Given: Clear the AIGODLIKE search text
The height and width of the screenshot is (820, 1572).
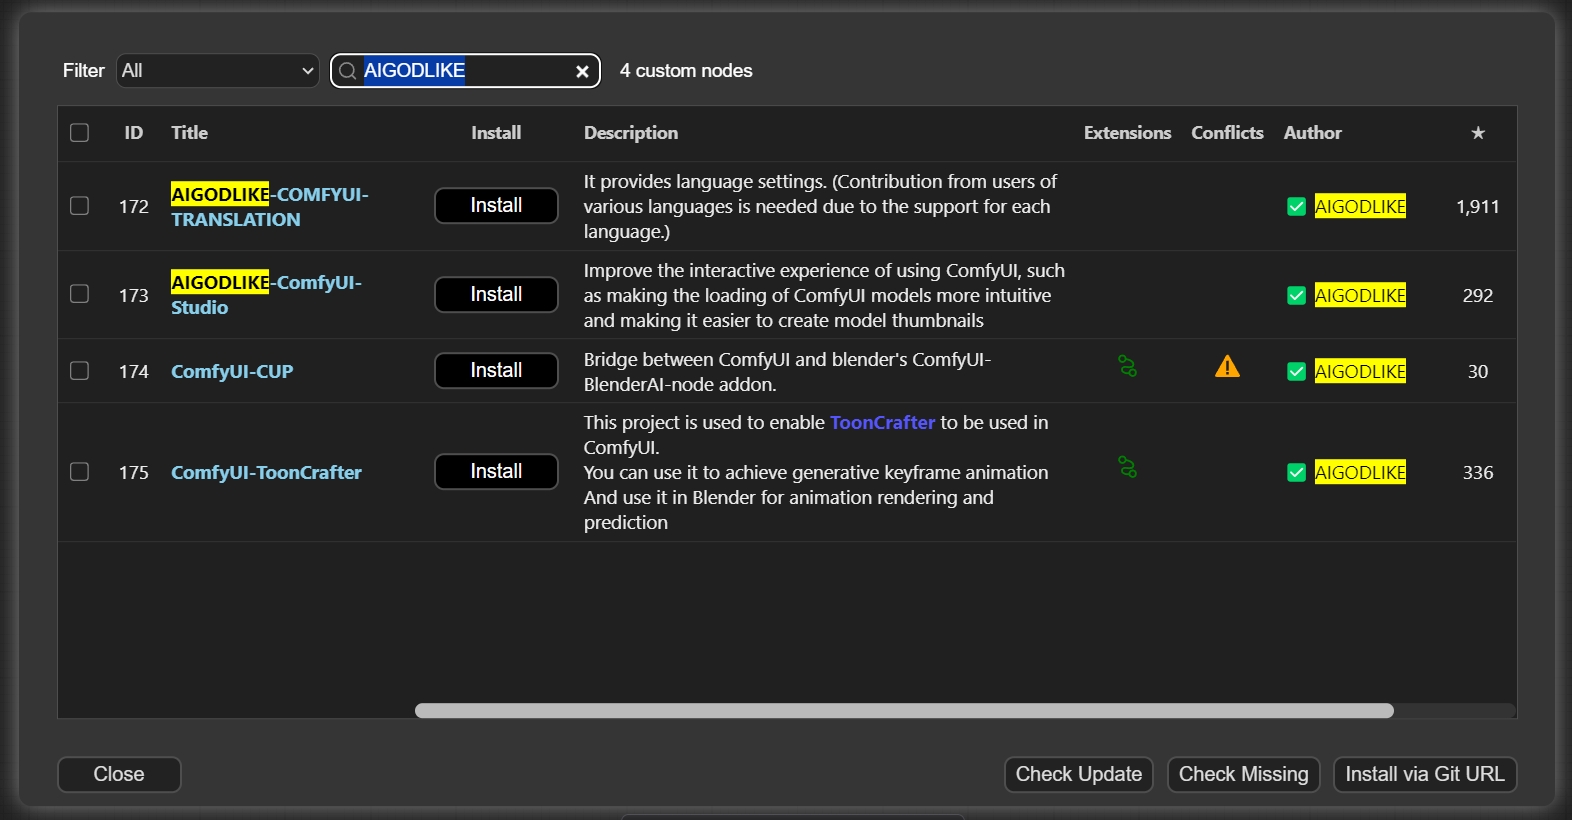Looking at the screenshot, I should pyautogui.click(x=582, y=71).
